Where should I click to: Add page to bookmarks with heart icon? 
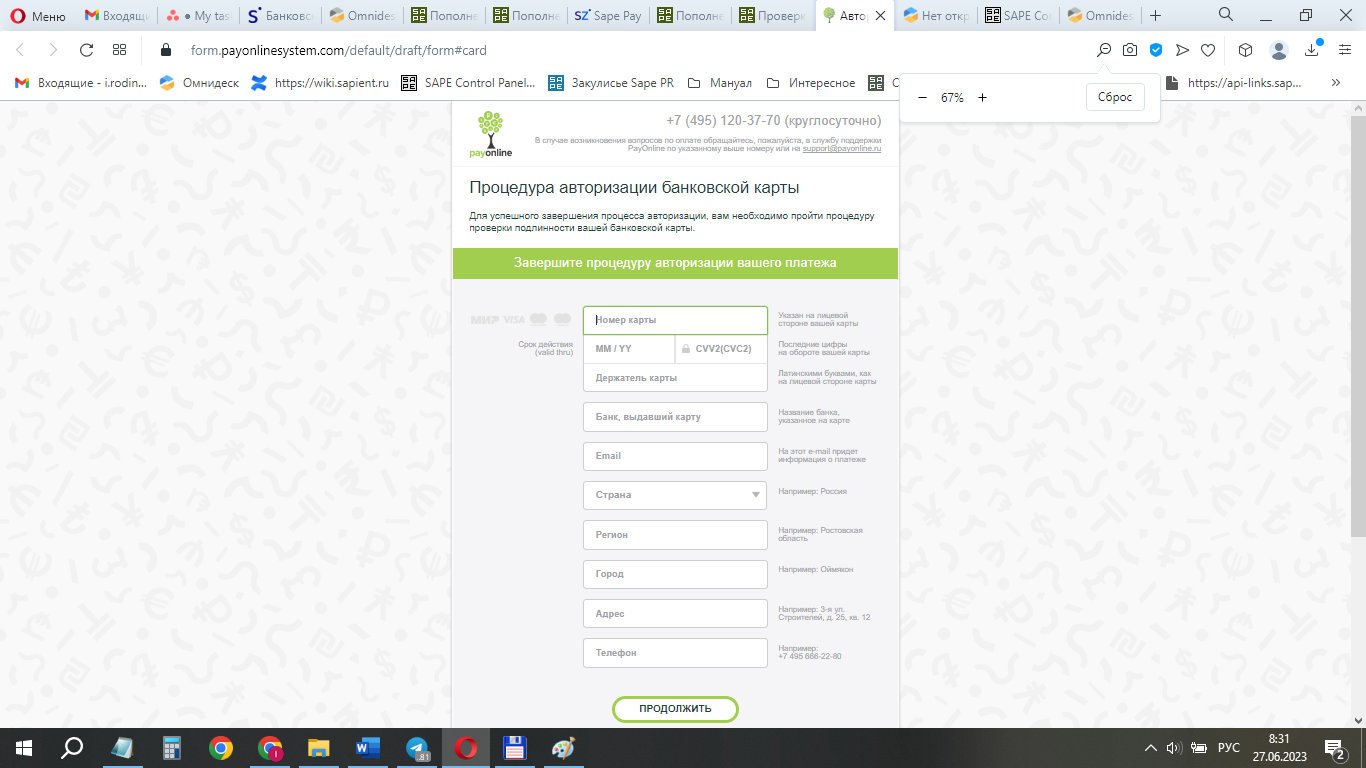tap(1208, 50)
